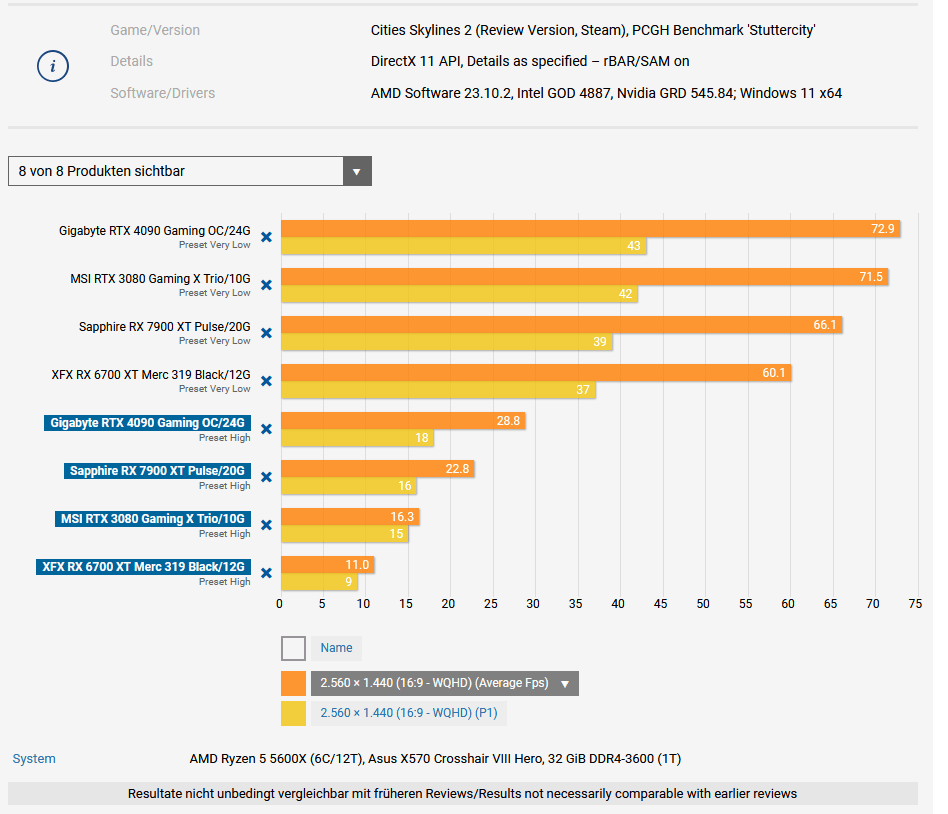The image size is (948, 814).
Task: Open the '8 von 8 Produkten sichtbar' dropdown
Action: (x=190, y=171)
